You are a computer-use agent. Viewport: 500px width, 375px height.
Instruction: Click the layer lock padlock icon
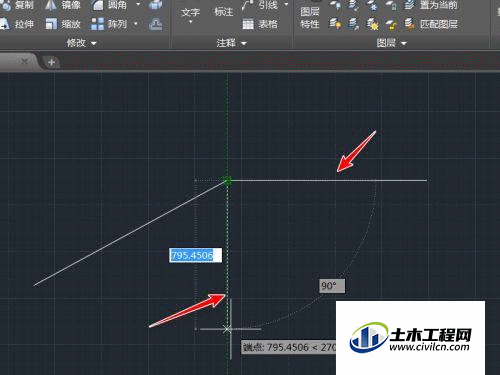coord(391,5)
